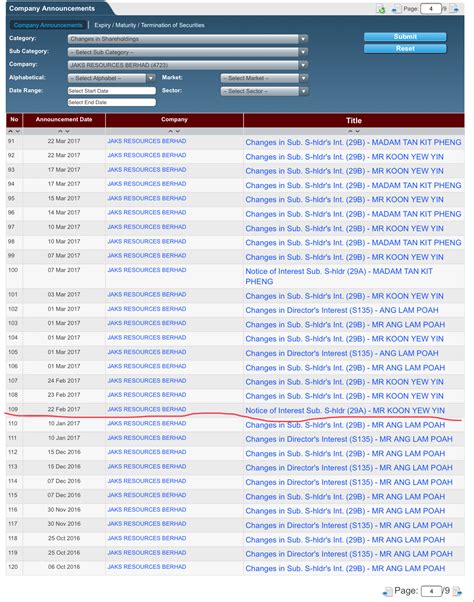Sort the Title column with sort arrows
474x602 pixels.
353,131
